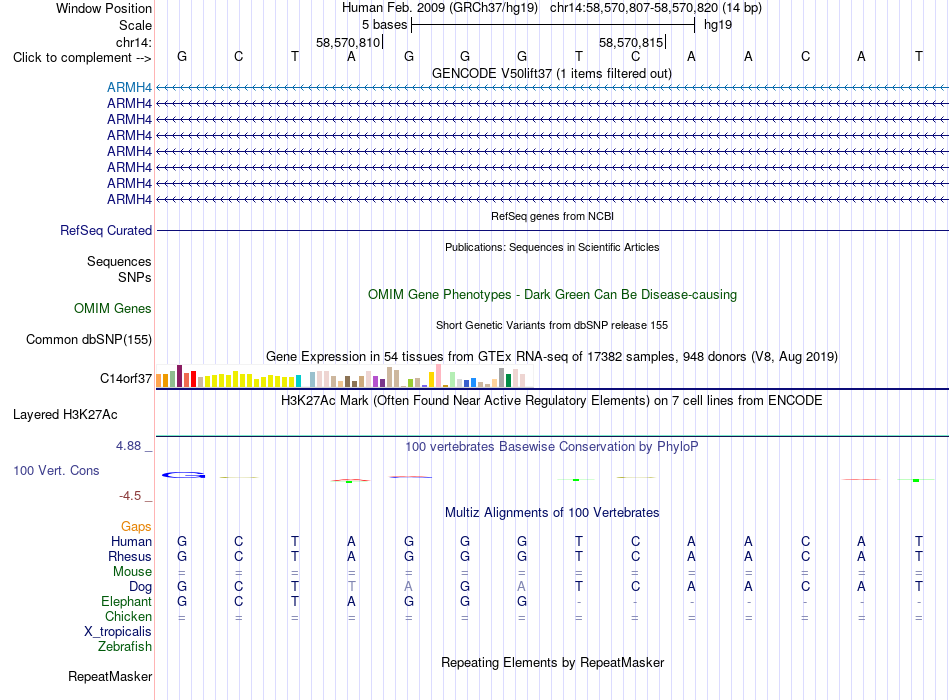Click the orange Gaps label
The height and width of the screenshot is (700, 950).
click(x=136, y=527)
